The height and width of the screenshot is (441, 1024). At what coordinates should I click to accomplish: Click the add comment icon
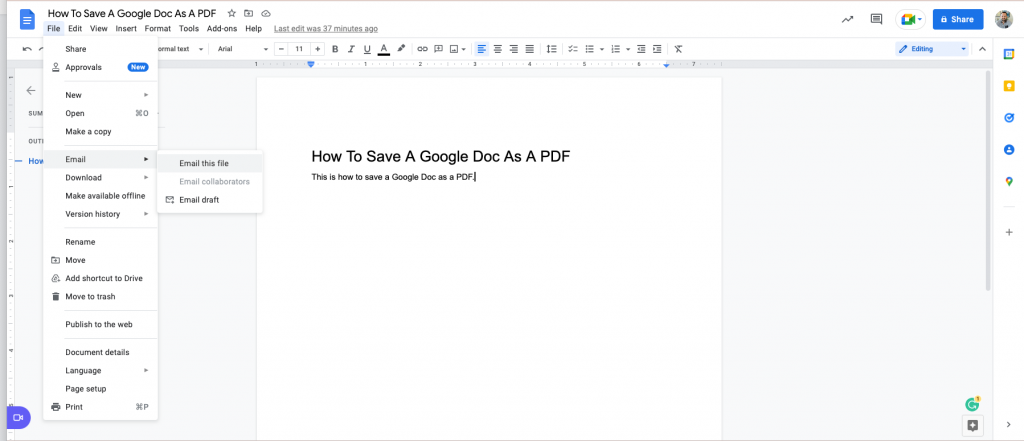439,49
